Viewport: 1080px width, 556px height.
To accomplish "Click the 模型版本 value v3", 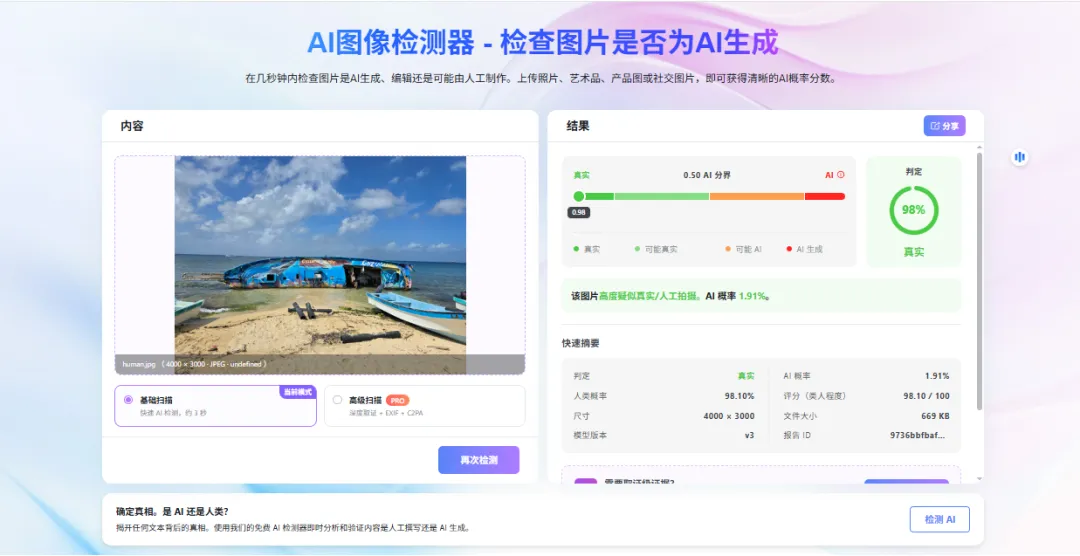I will tap(749, 435).
